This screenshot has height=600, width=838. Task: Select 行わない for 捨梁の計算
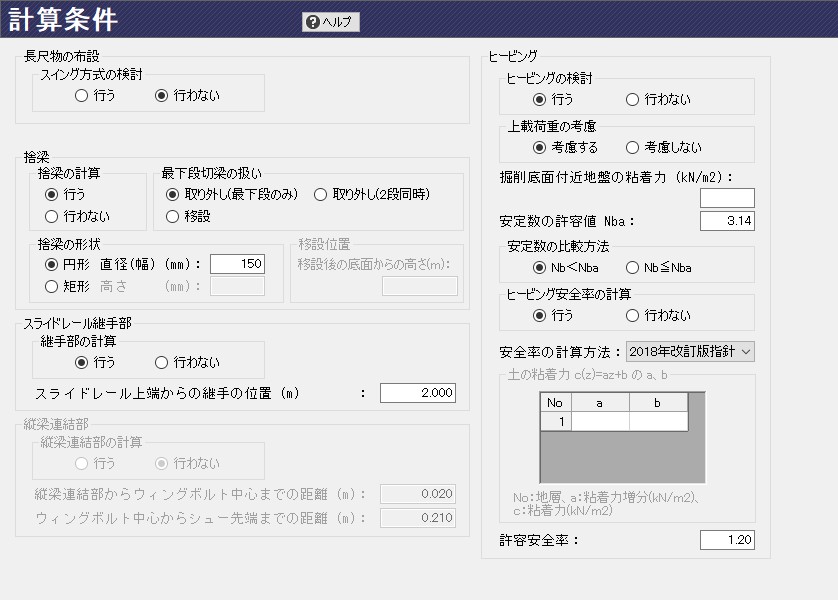(x=77, y=216)
